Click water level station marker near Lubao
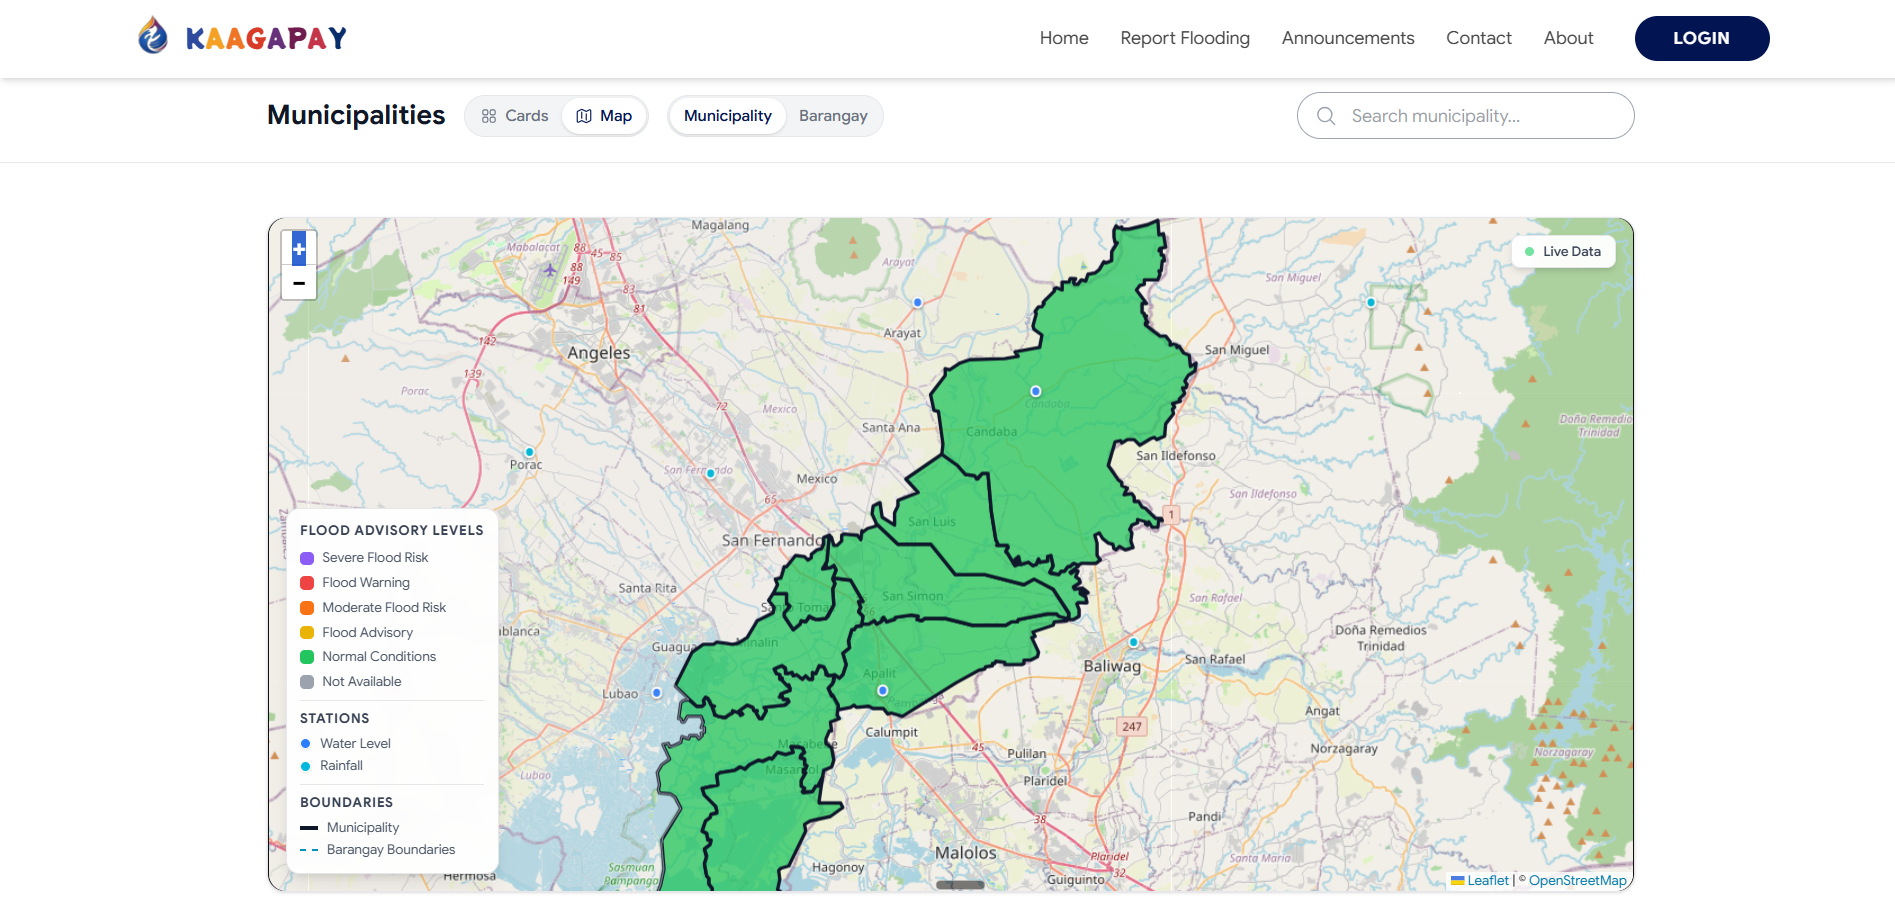 pos(657,692)
